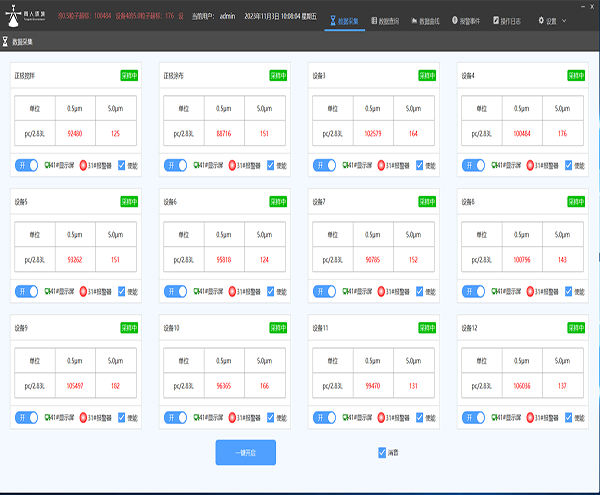
Task: Uncheck the 使能 checkbox in 设备3 card
Action: [420, 165]
